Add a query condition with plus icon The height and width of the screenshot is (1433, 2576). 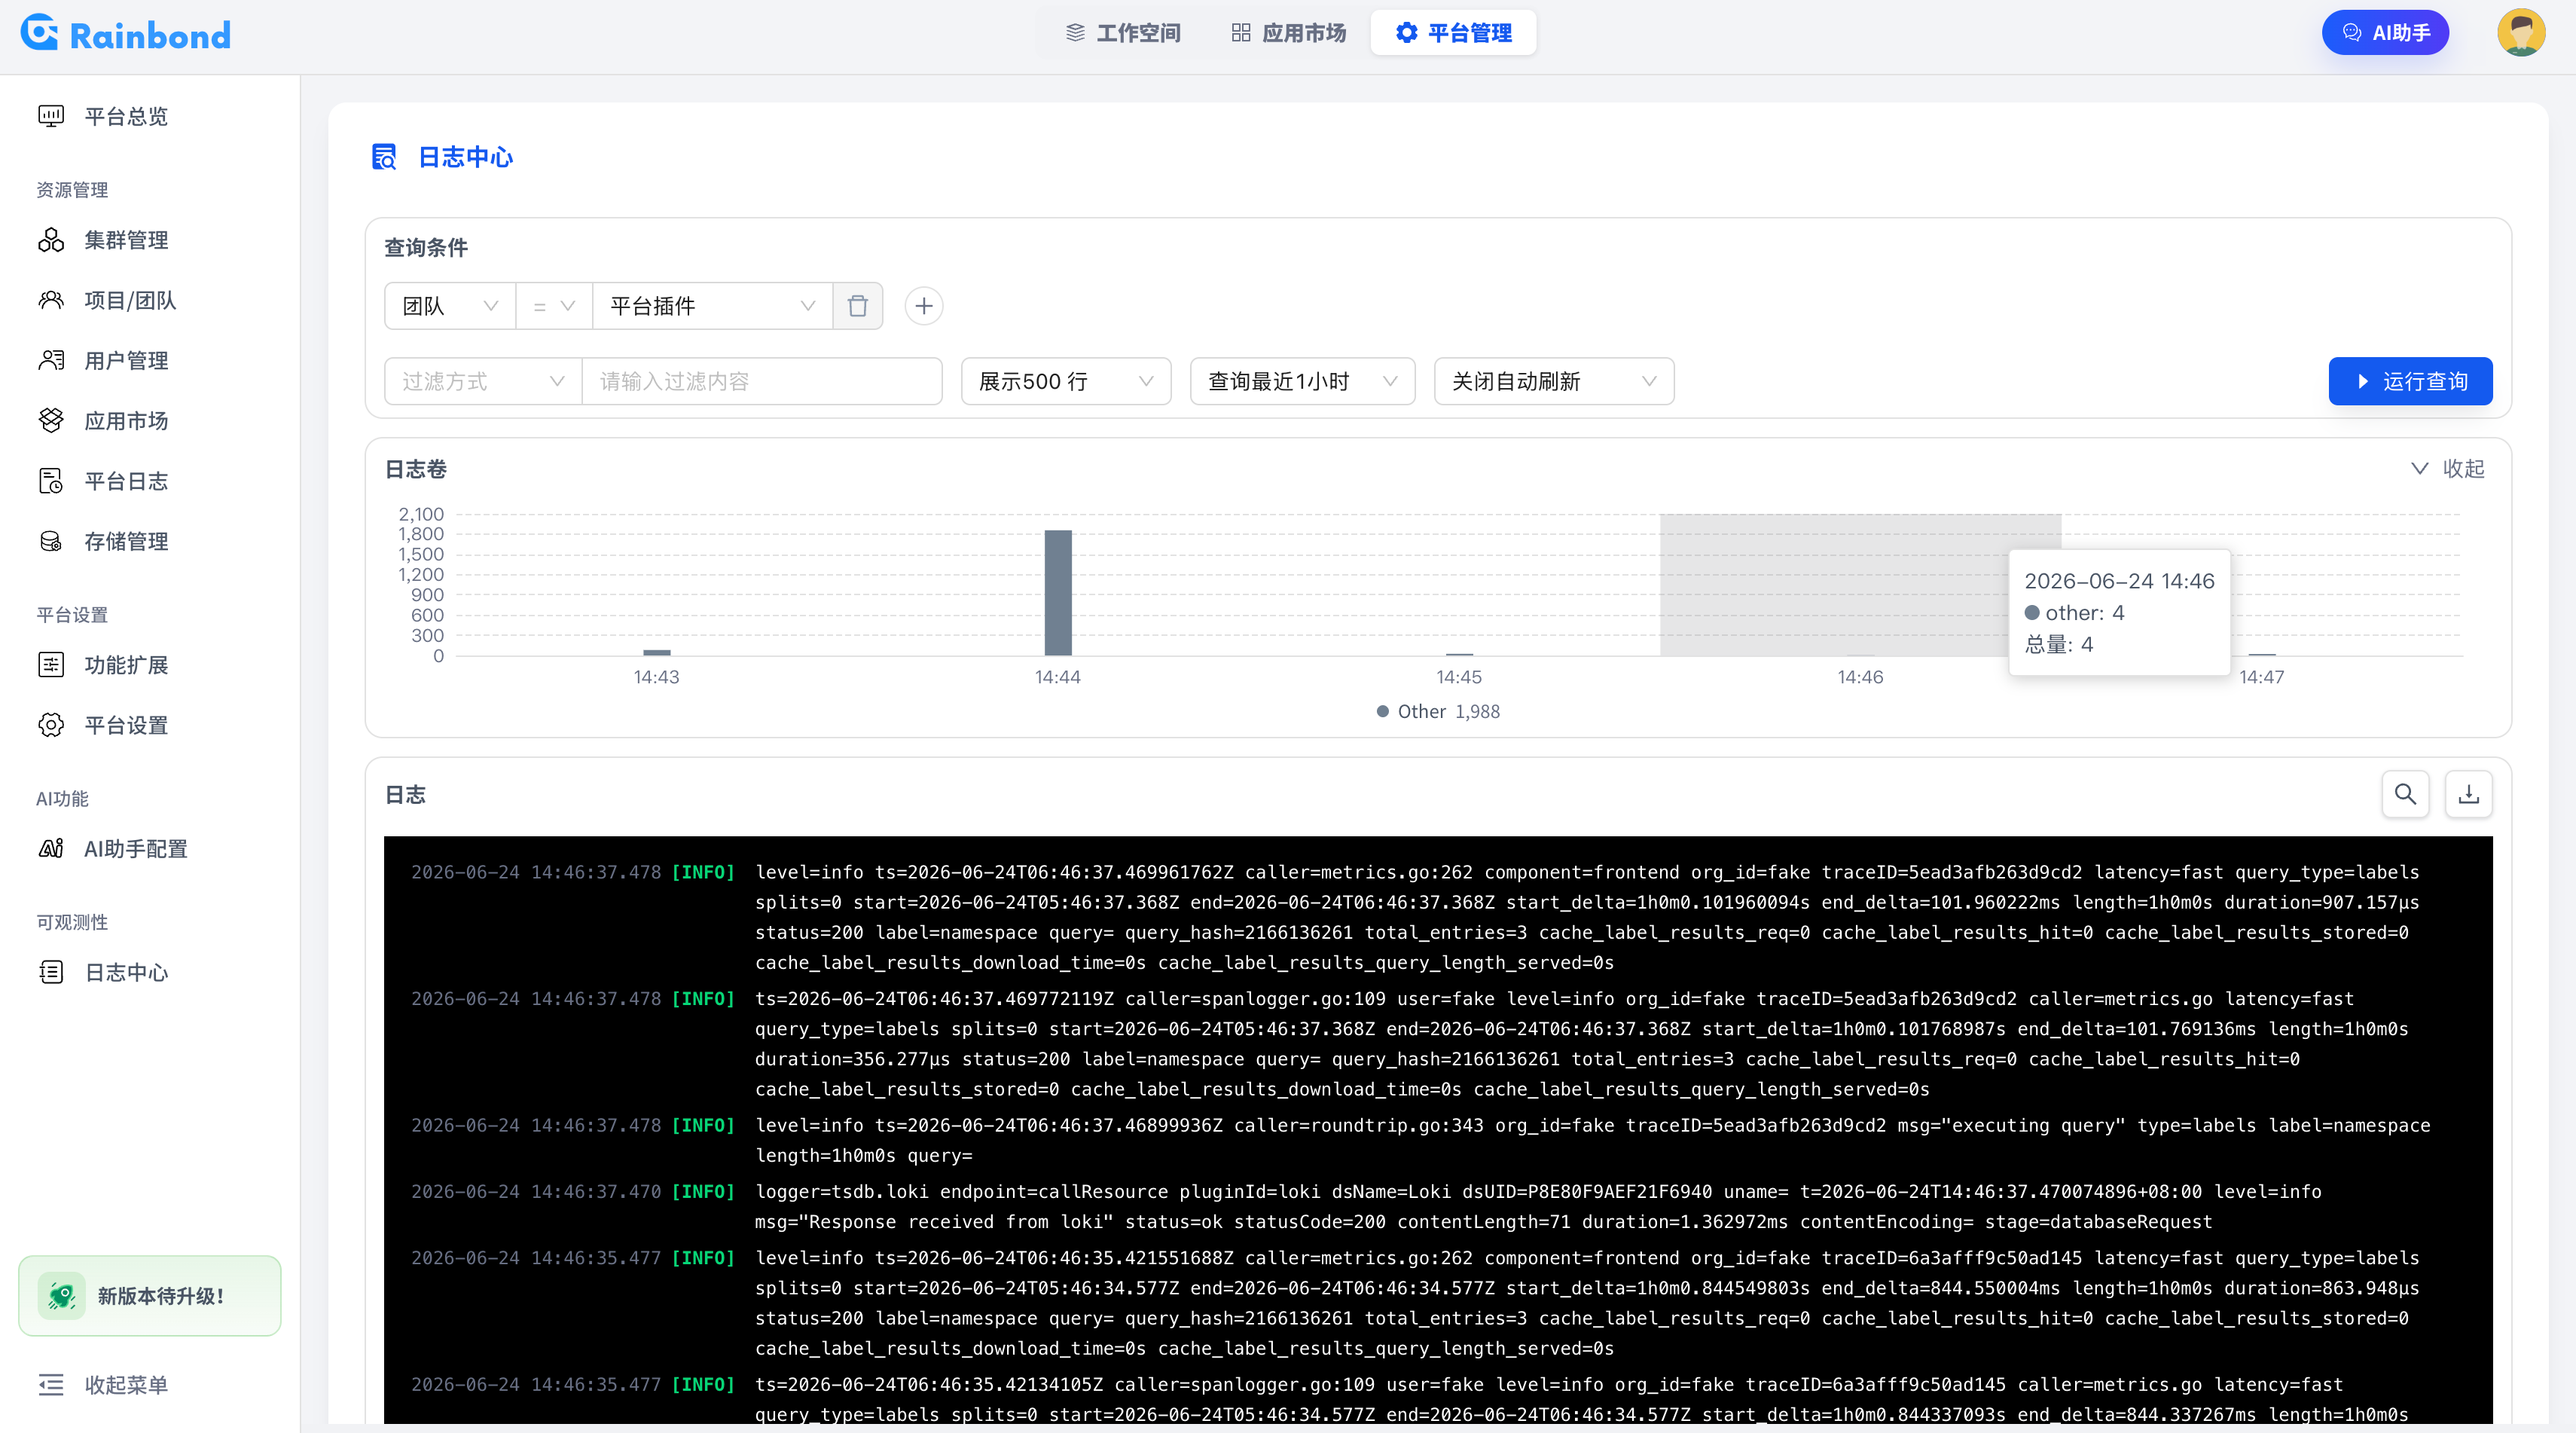click(x=924, y=306)
